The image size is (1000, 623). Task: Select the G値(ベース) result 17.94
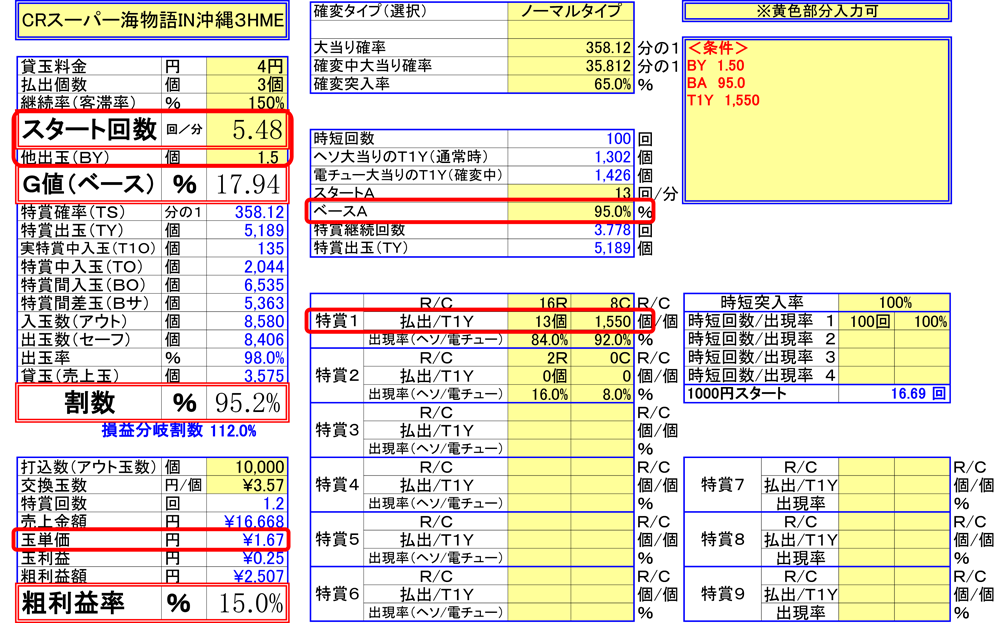(x=247, y=184)
